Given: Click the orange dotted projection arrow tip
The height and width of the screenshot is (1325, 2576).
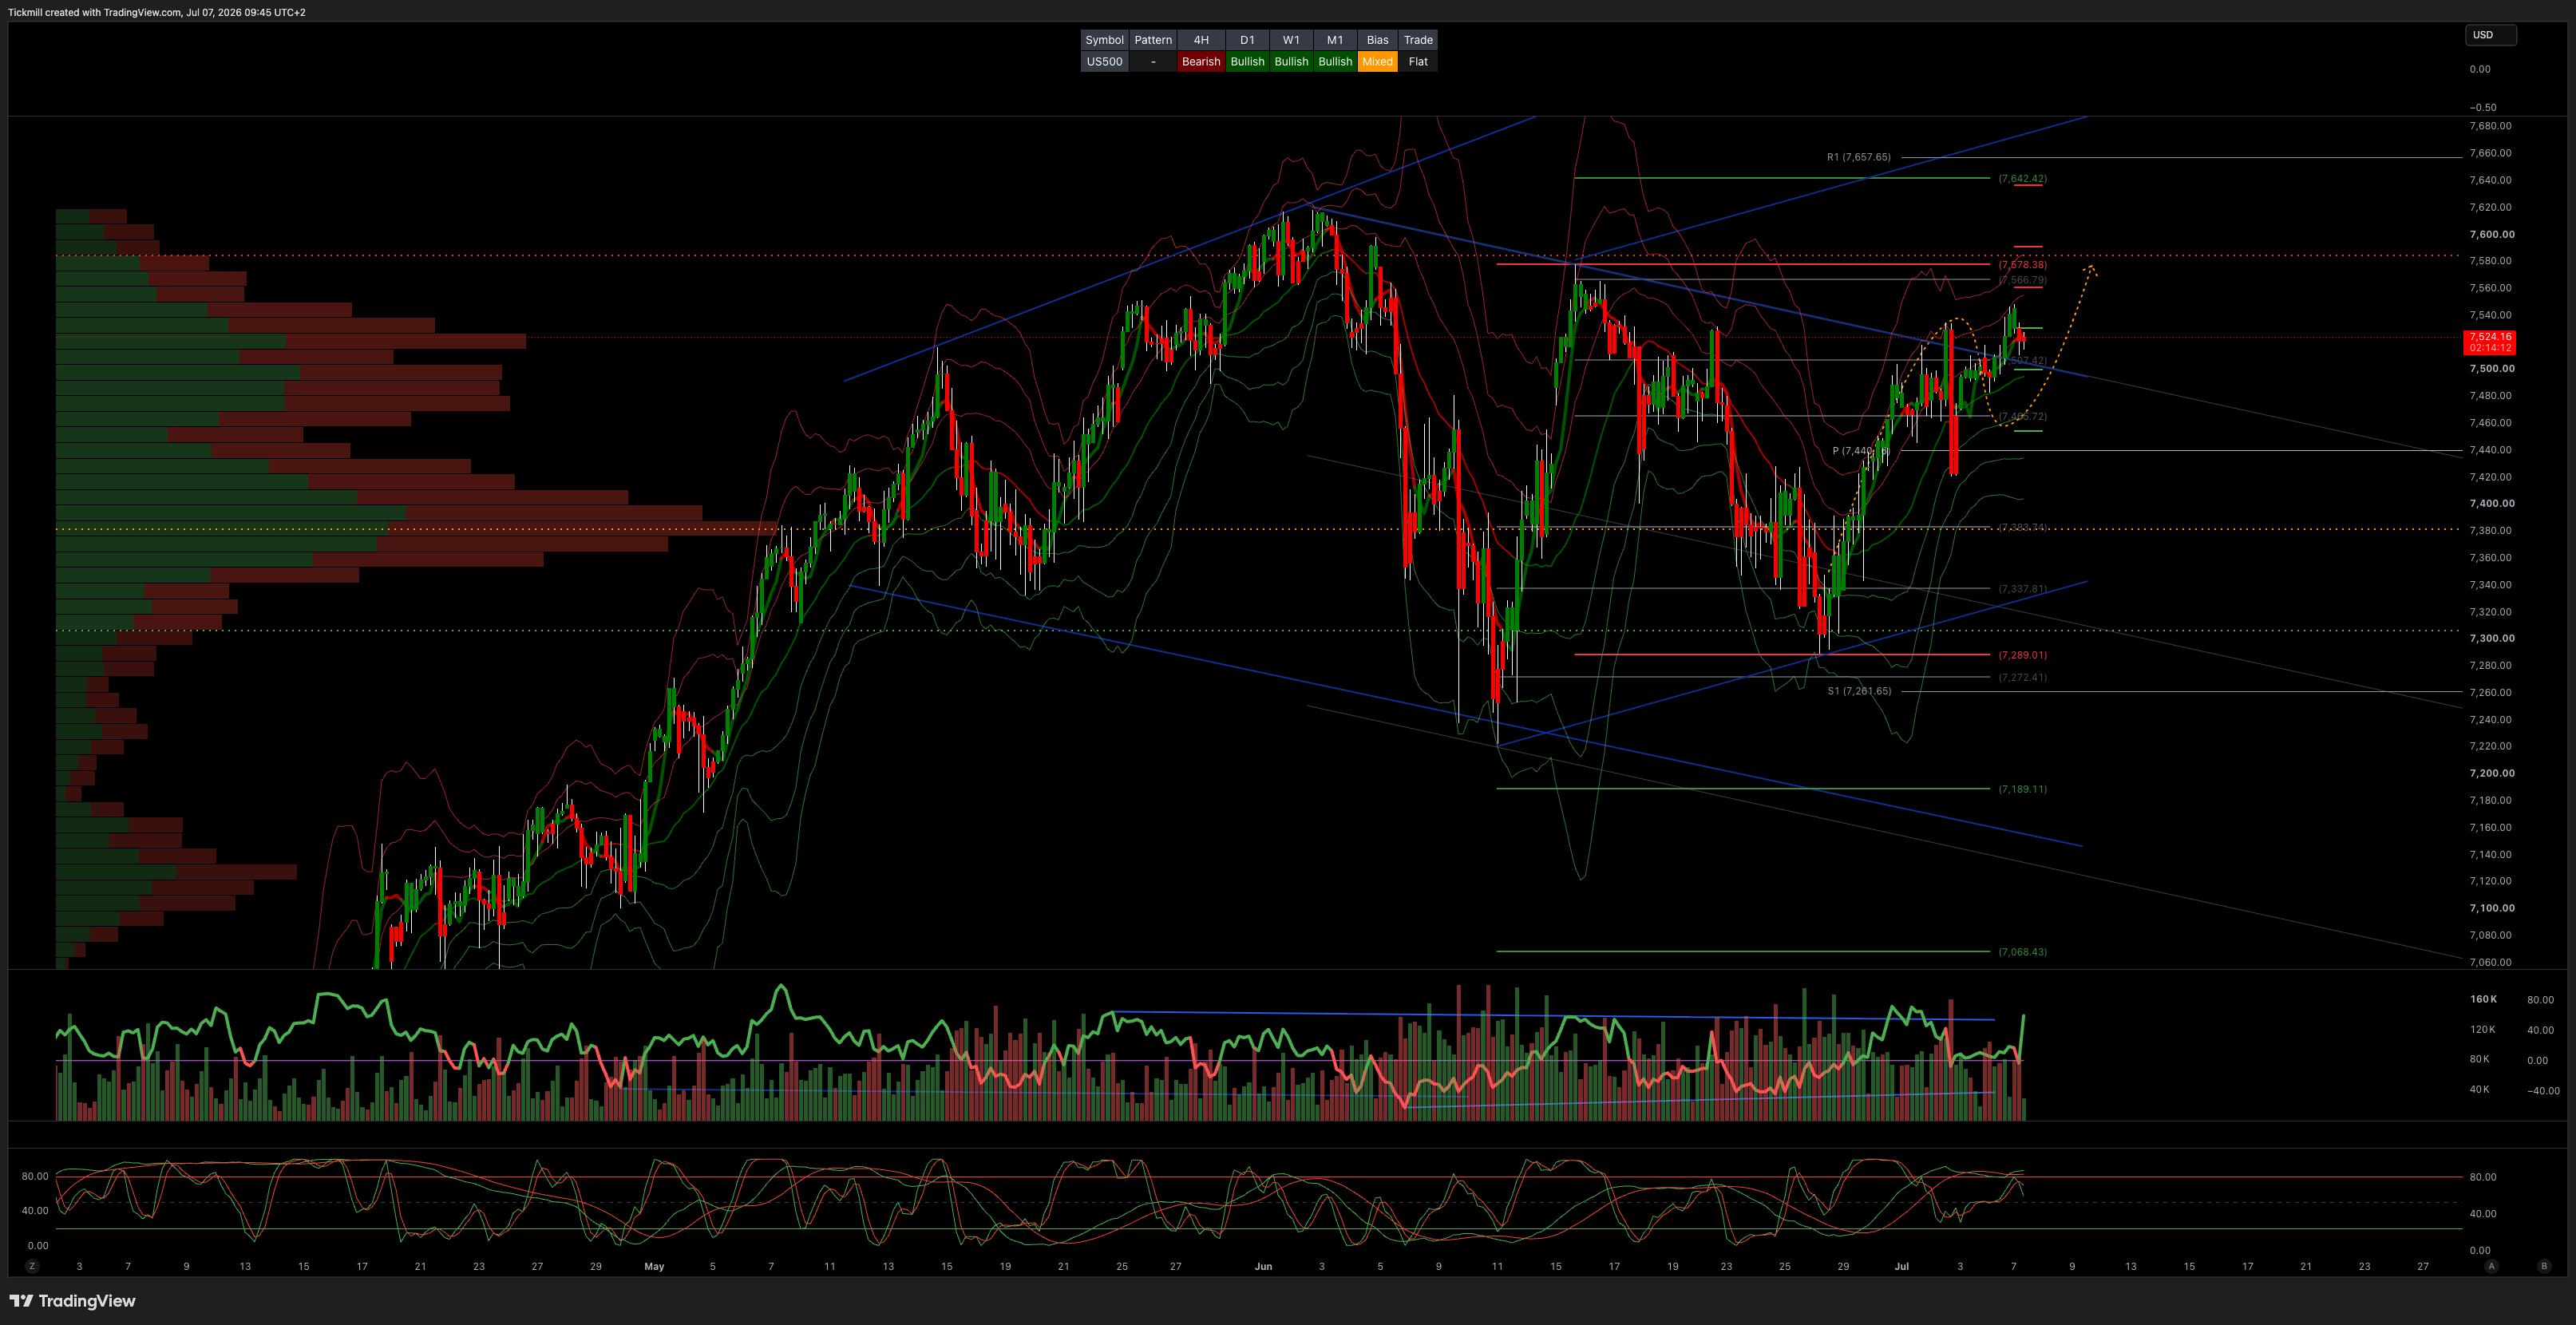Looking at the screenshot, I should point(2090,268).
